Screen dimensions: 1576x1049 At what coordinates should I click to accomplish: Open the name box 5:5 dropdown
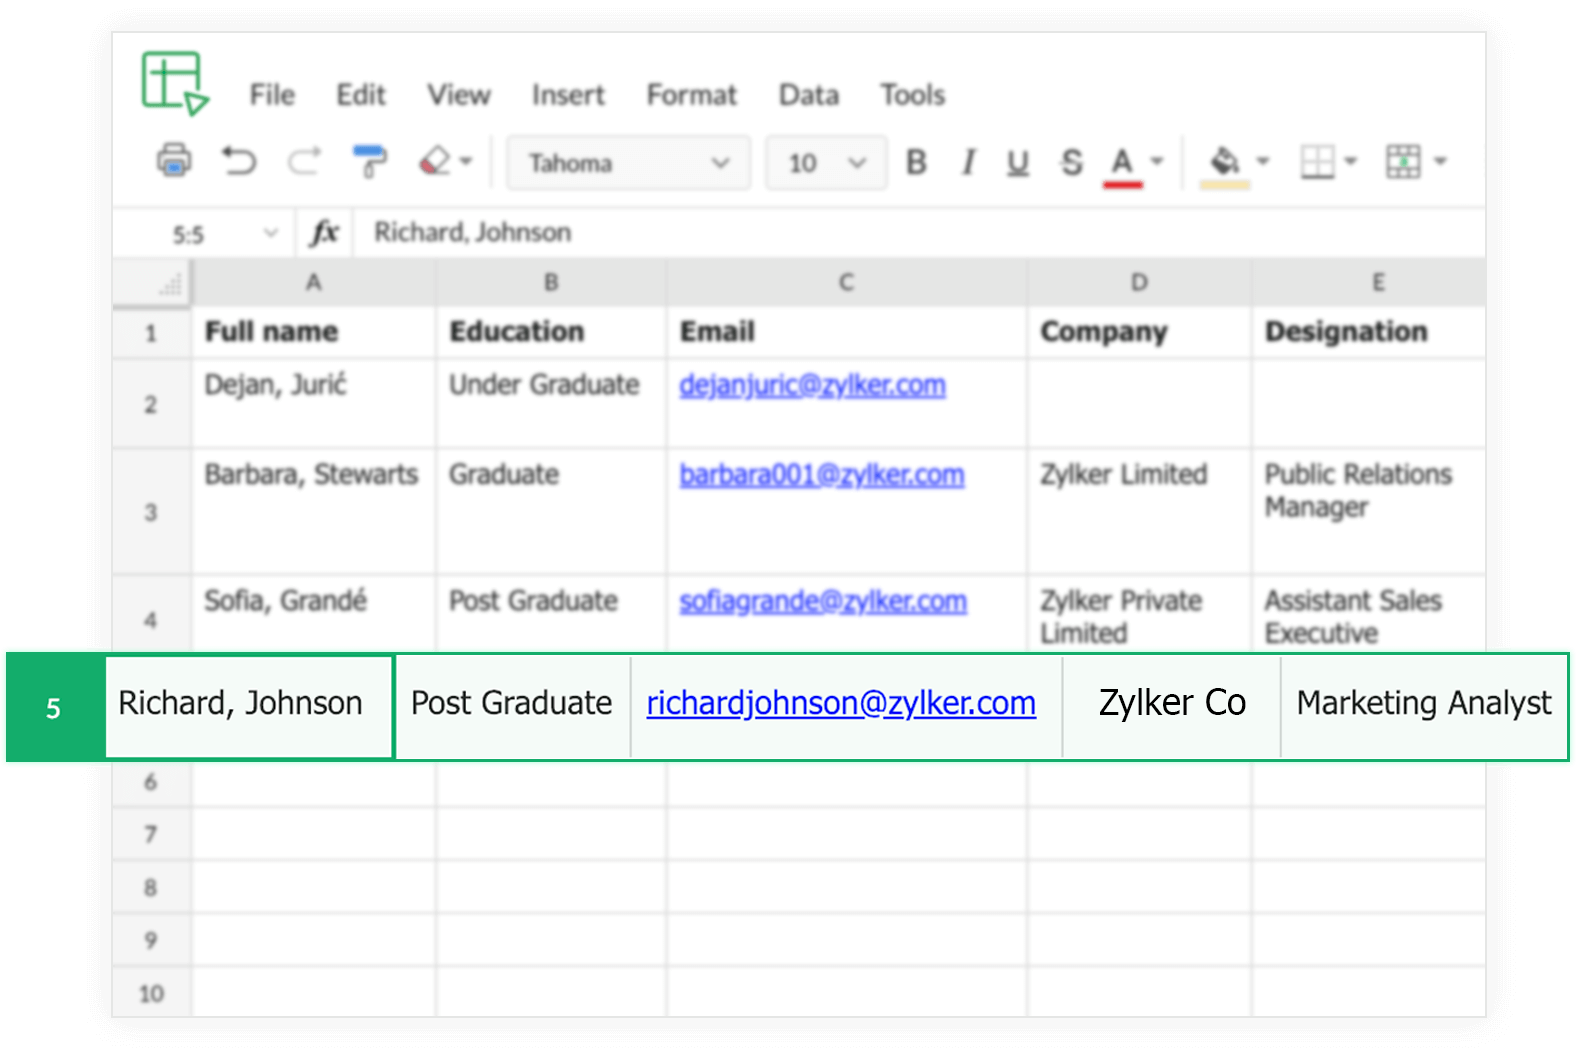[x=270, y=234]
